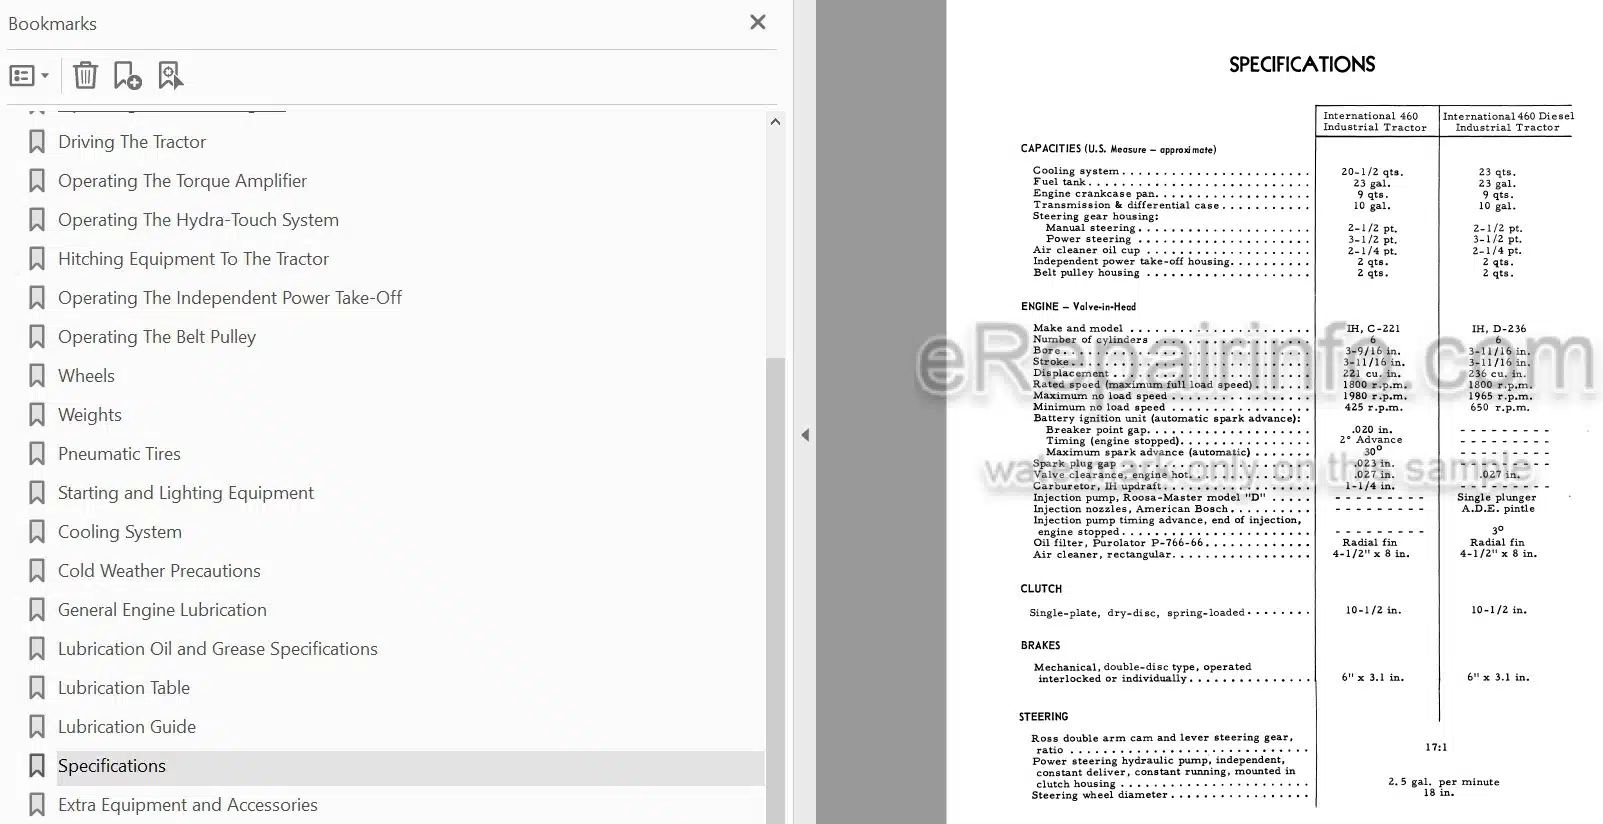
Task: Click bookmark icon beside Hydra-Touch System
Action: point(37,220)
